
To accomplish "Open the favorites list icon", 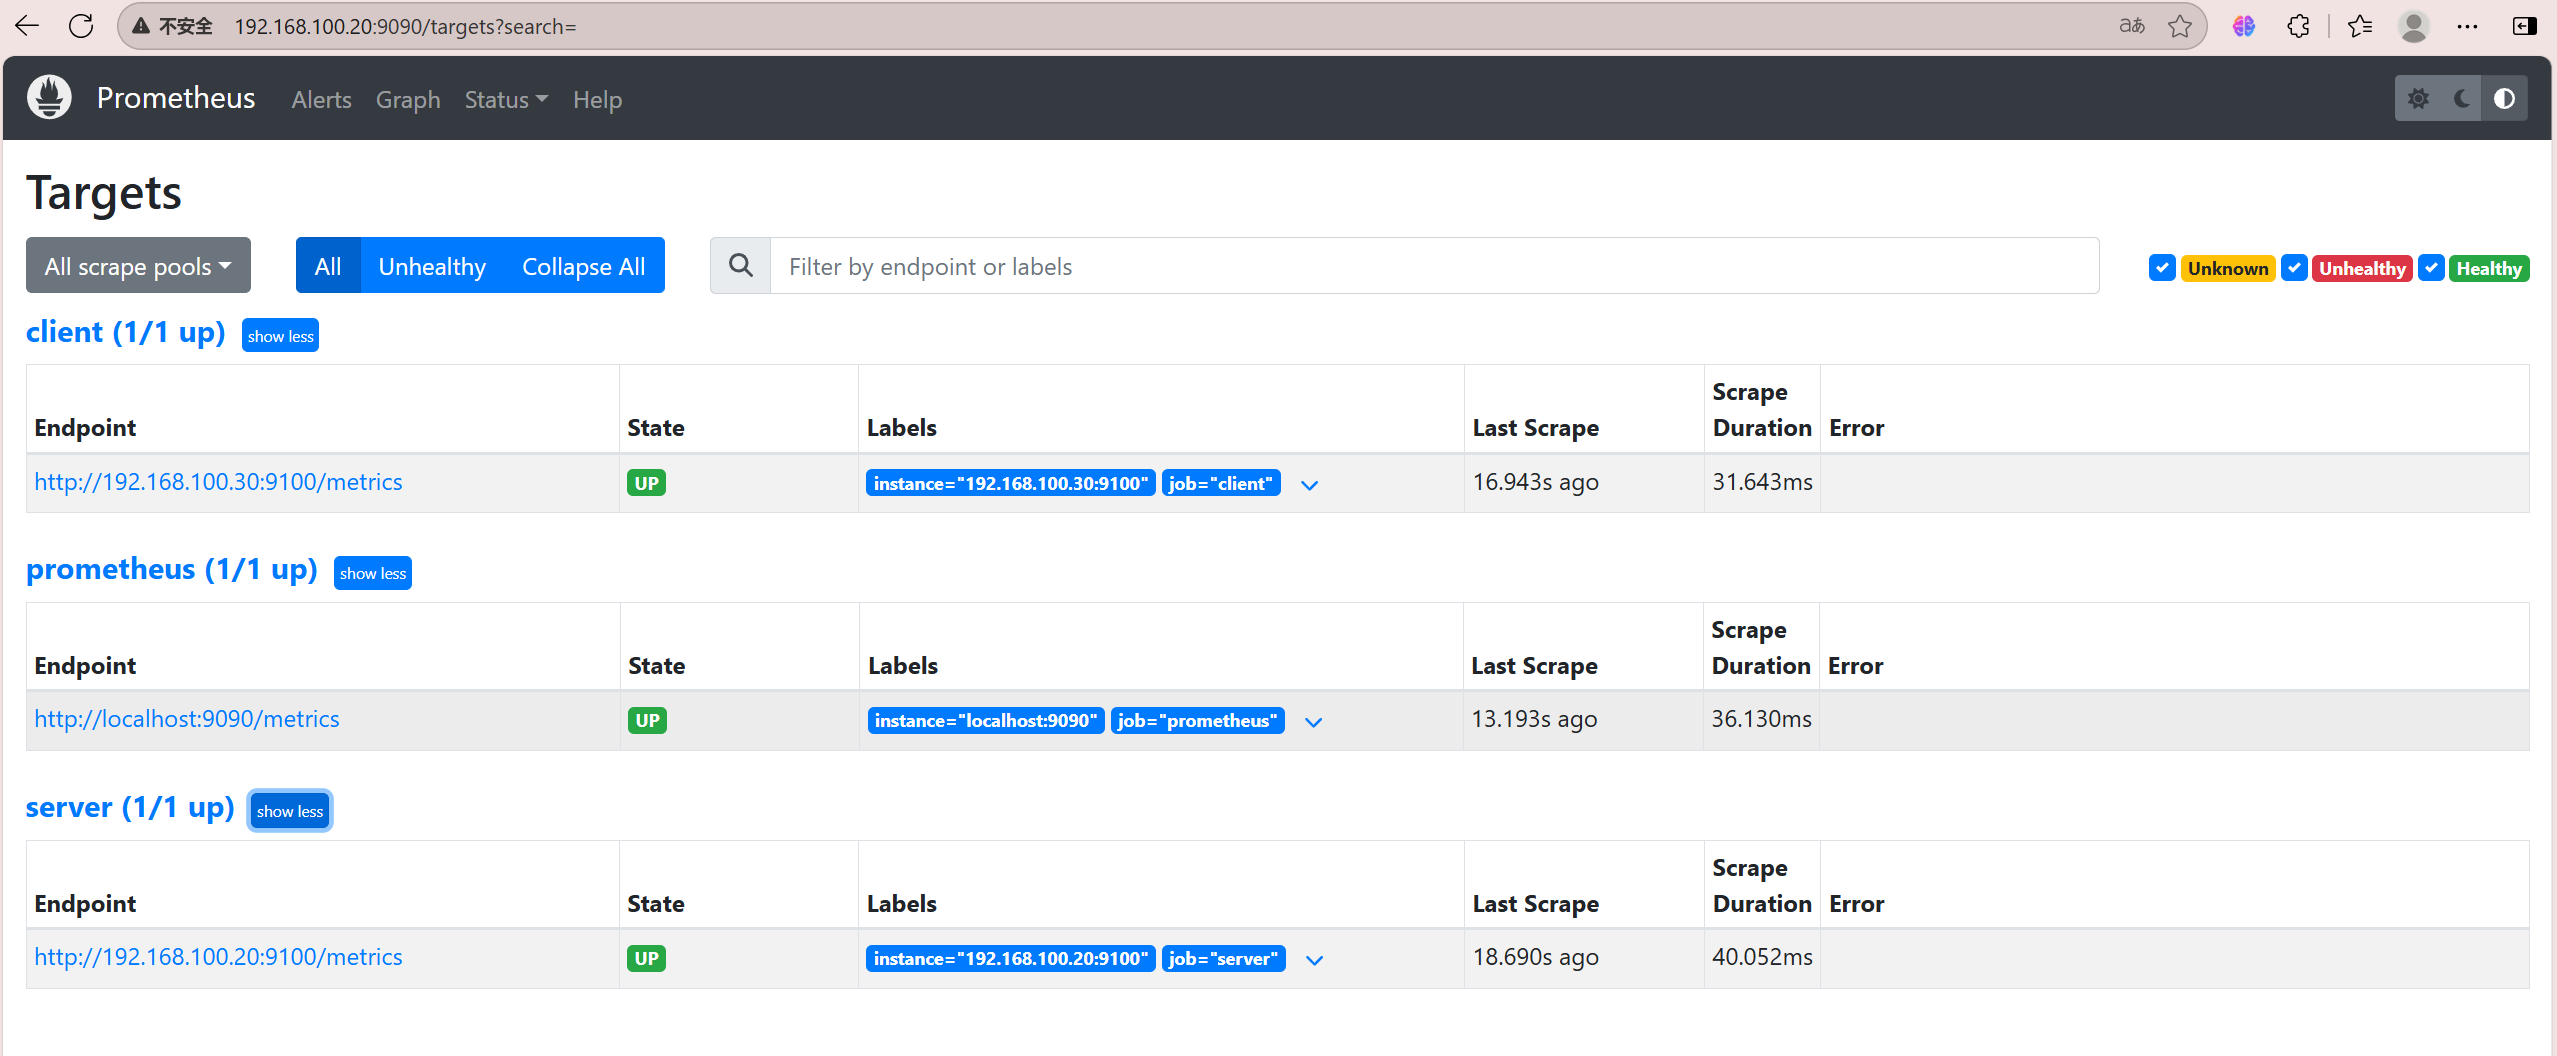I will 2360,26.
